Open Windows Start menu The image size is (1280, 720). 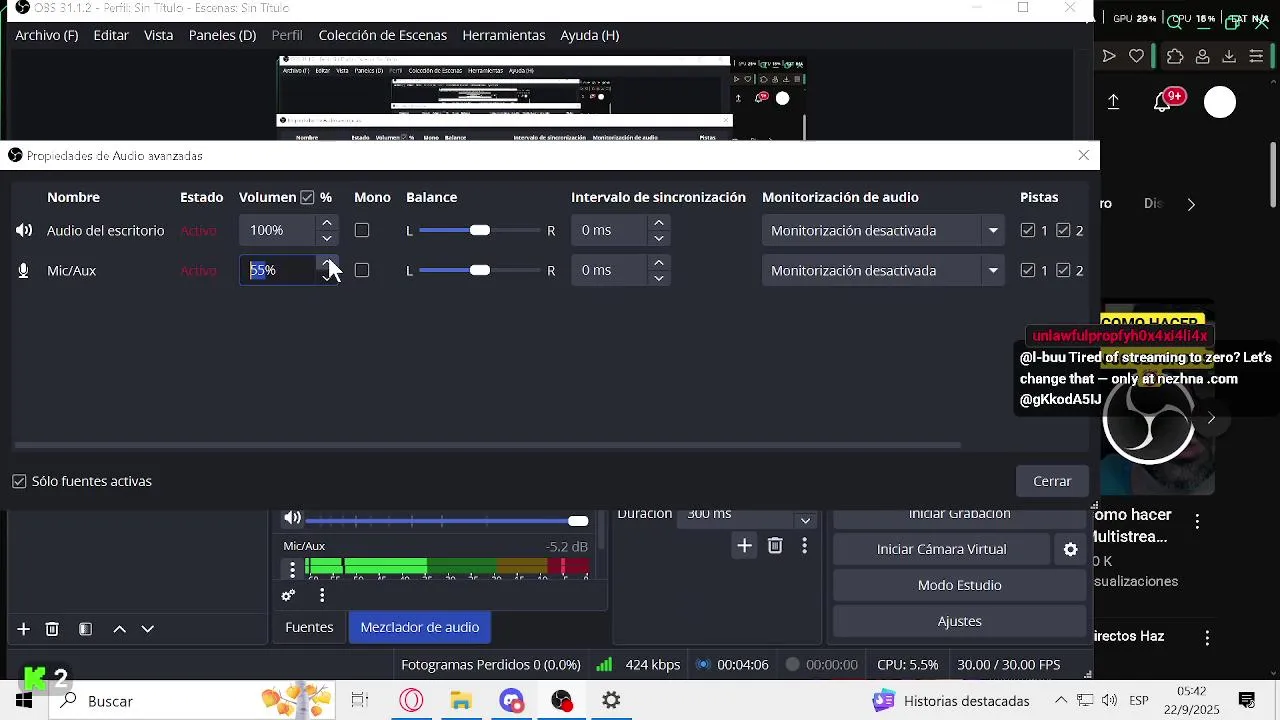(24, 701)
